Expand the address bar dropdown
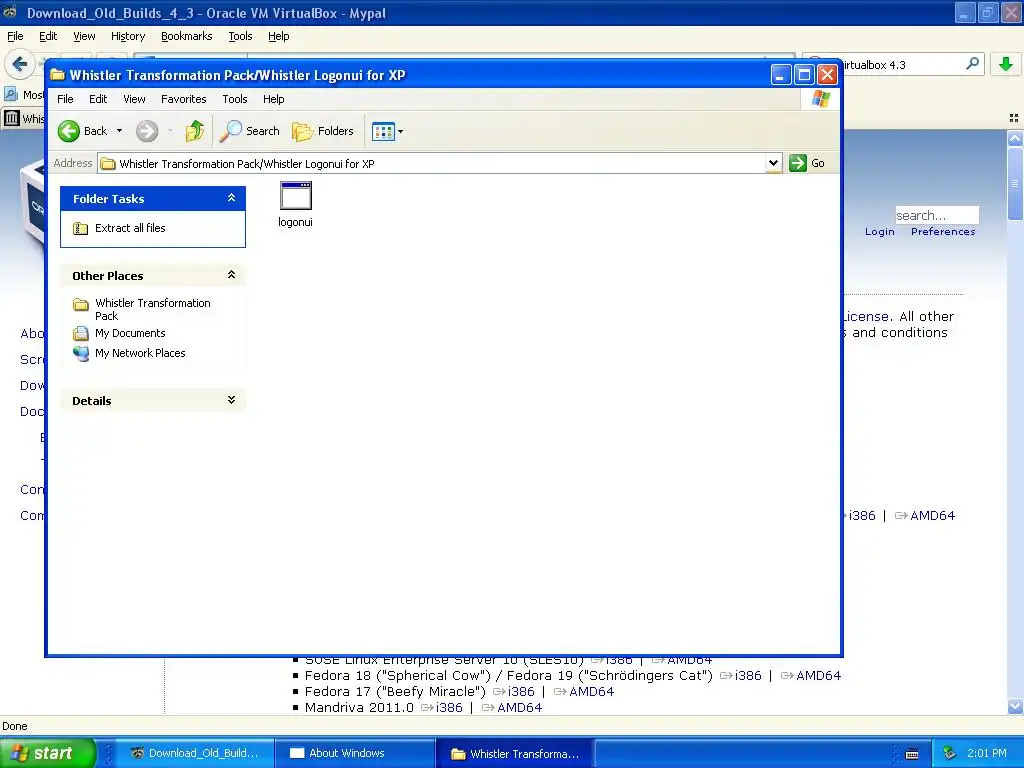1024x768 pixels. coord(773,163)
